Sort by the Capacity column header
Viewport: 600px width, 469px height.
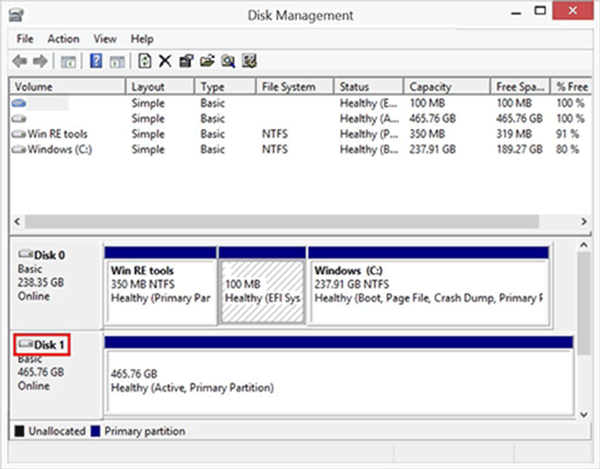point(447,87)
